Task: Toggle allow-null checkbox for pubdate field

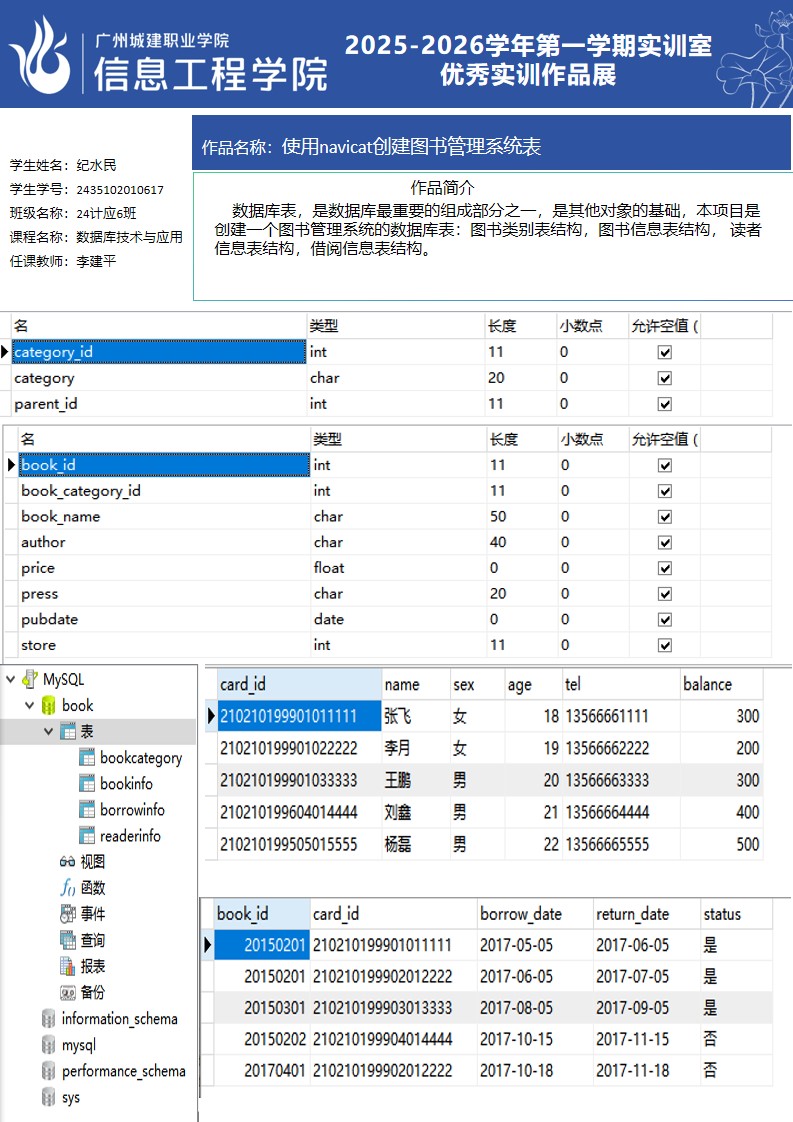Action: (664, 620)
